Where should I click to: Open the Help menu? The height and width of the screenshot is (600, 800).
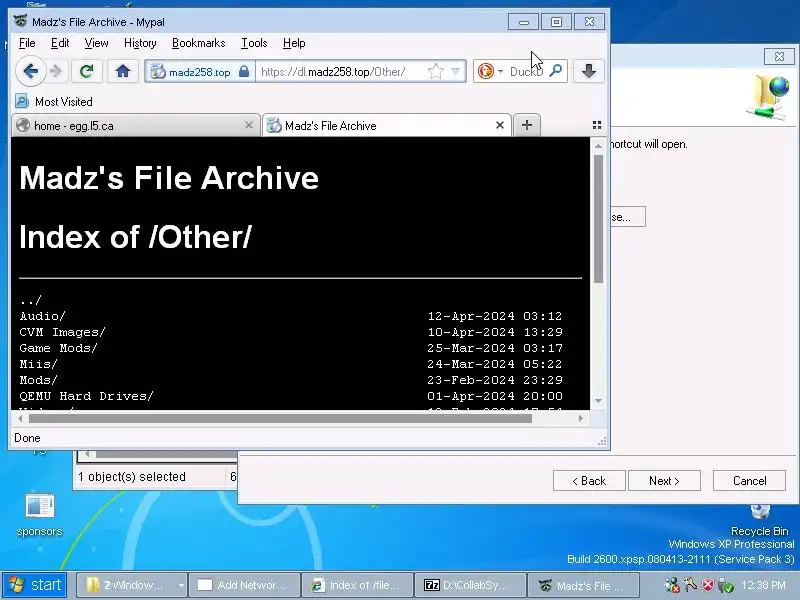click(x=294, y=43)
